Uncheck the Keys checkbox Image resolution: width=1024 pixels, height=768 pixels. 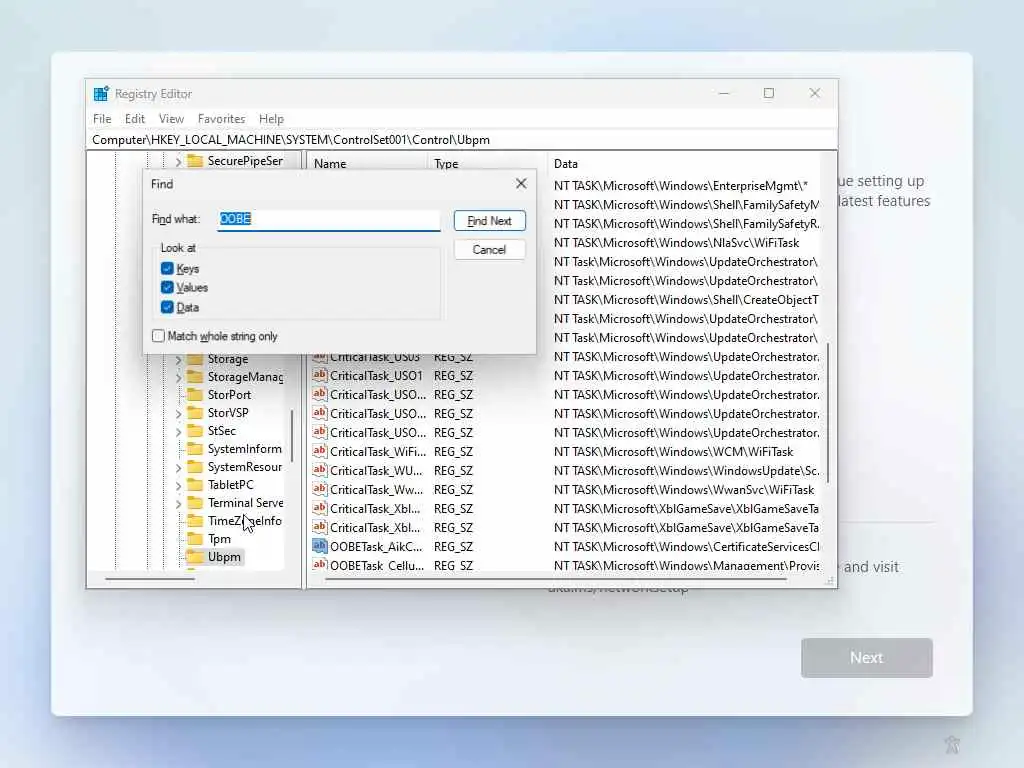click(167, 268)
